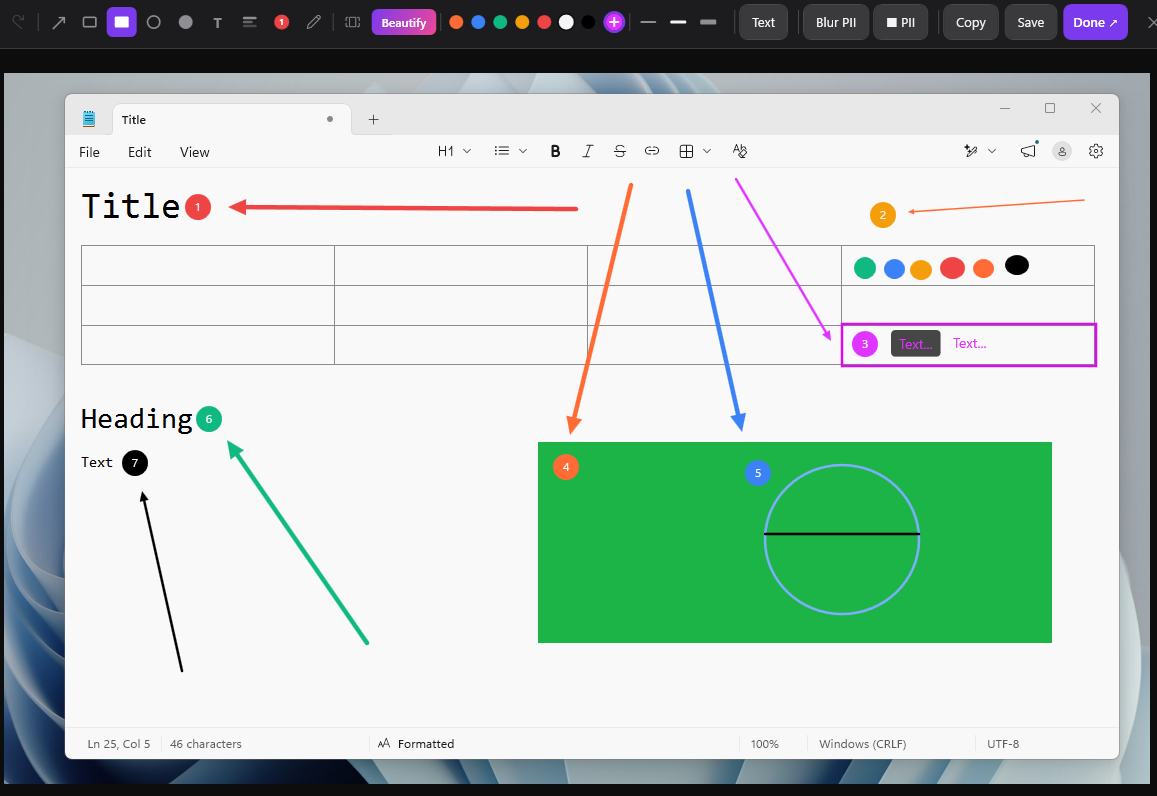Screen dimensions: 1157x796
Task: Click 46 characters in status bar
Action: [x=206, y=744]
